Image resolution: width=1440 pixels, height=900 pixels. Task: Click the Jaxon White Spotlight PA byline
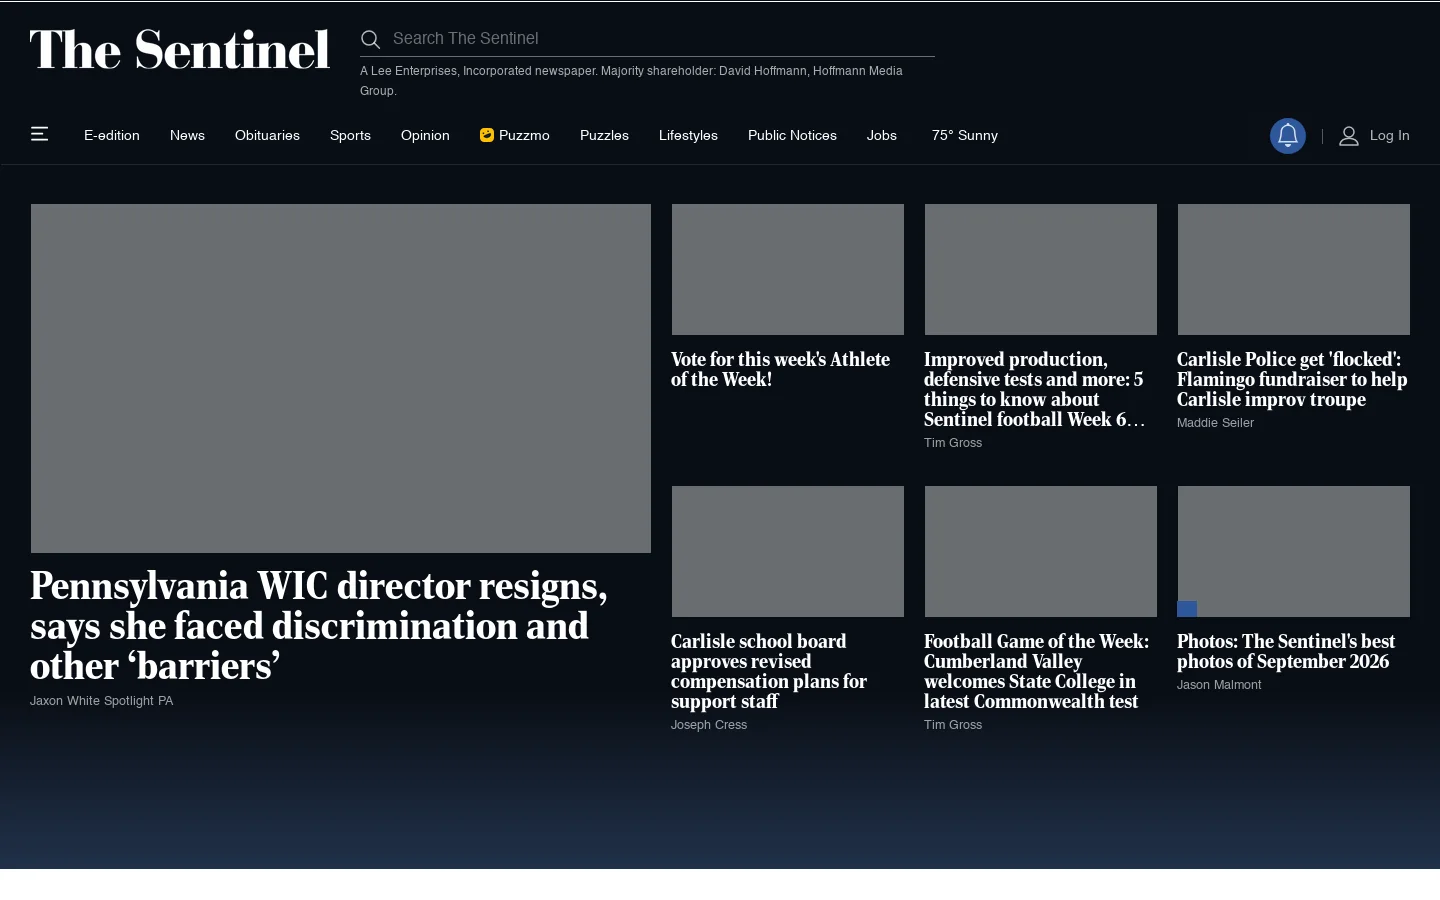pos(102,701)
